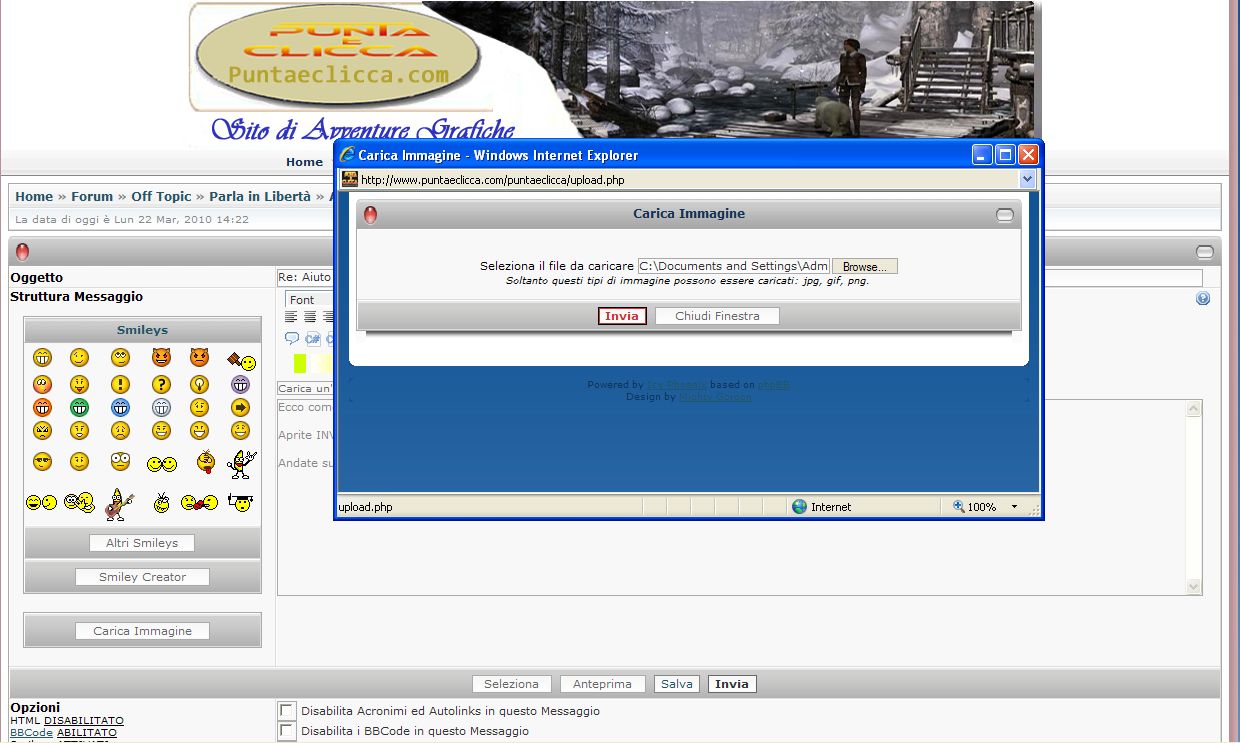Insert the sad frowning smiley
This screenshot has height=743, width=1240.
(x=121, y=431)
